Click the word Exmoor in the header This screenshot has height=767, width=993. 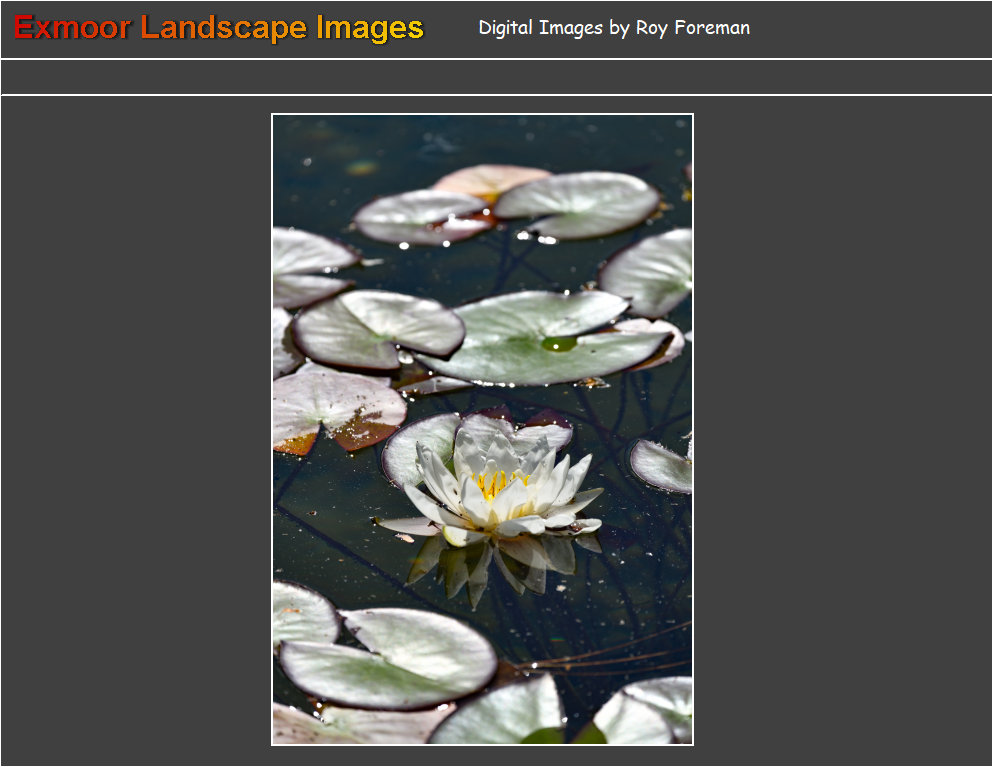72,28
